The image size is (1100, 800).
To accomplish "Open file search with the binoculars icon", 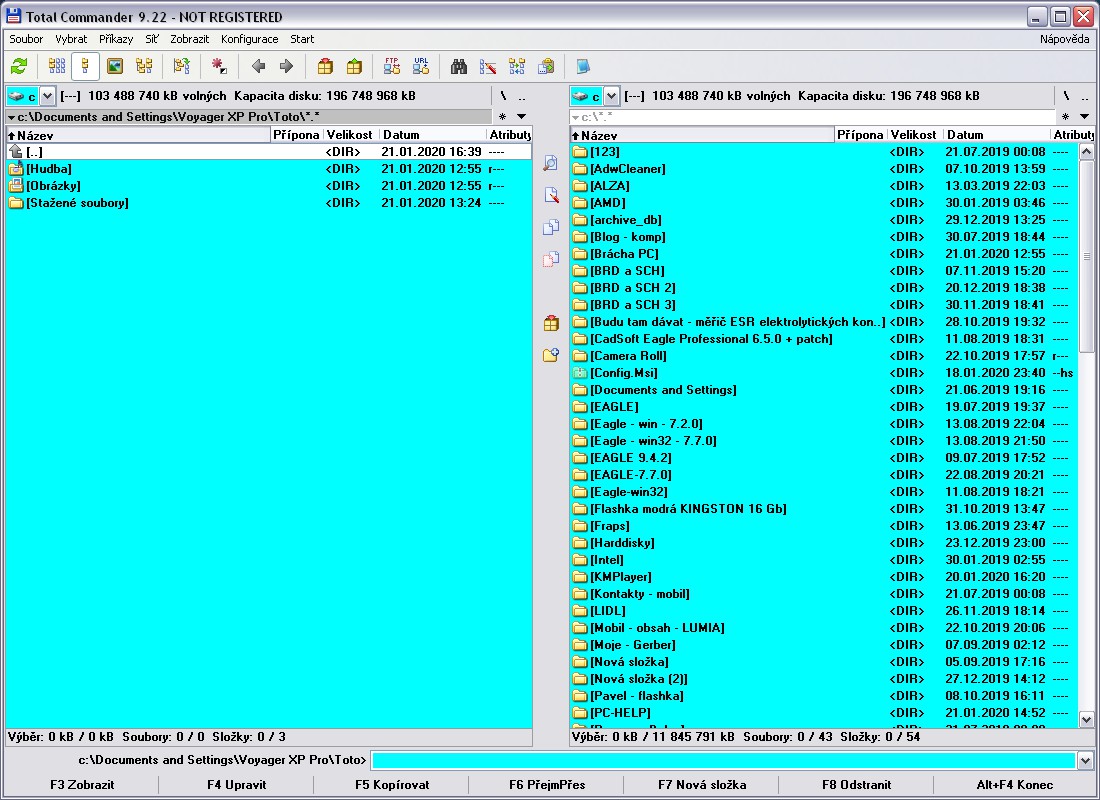I will (x=459, y=66).
